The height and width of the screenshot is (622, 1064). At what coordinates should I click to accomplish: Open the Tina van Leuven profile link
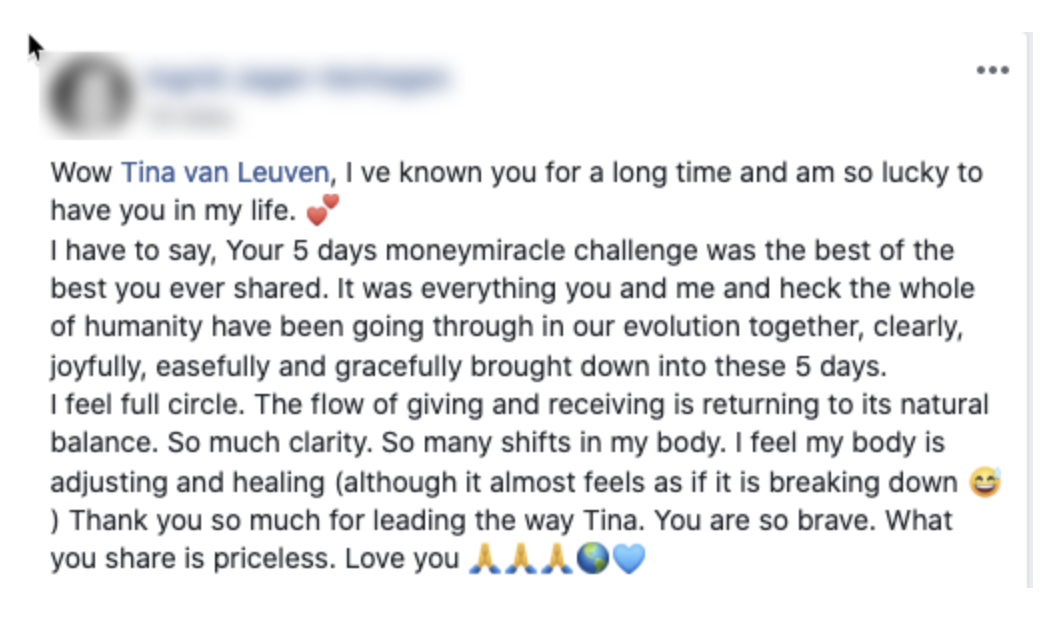[x=225, y=173]
